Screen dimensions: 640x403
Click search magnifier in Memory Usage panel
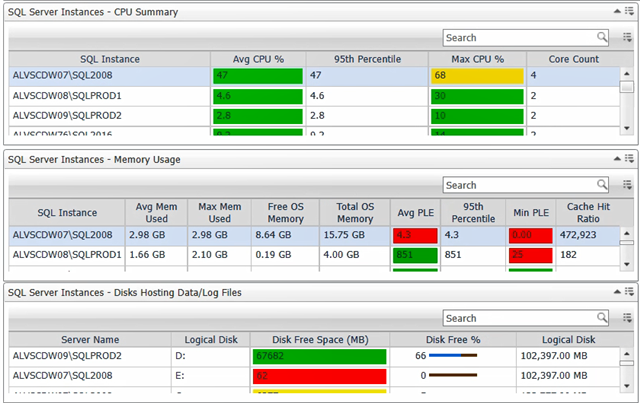click(602, 185)
